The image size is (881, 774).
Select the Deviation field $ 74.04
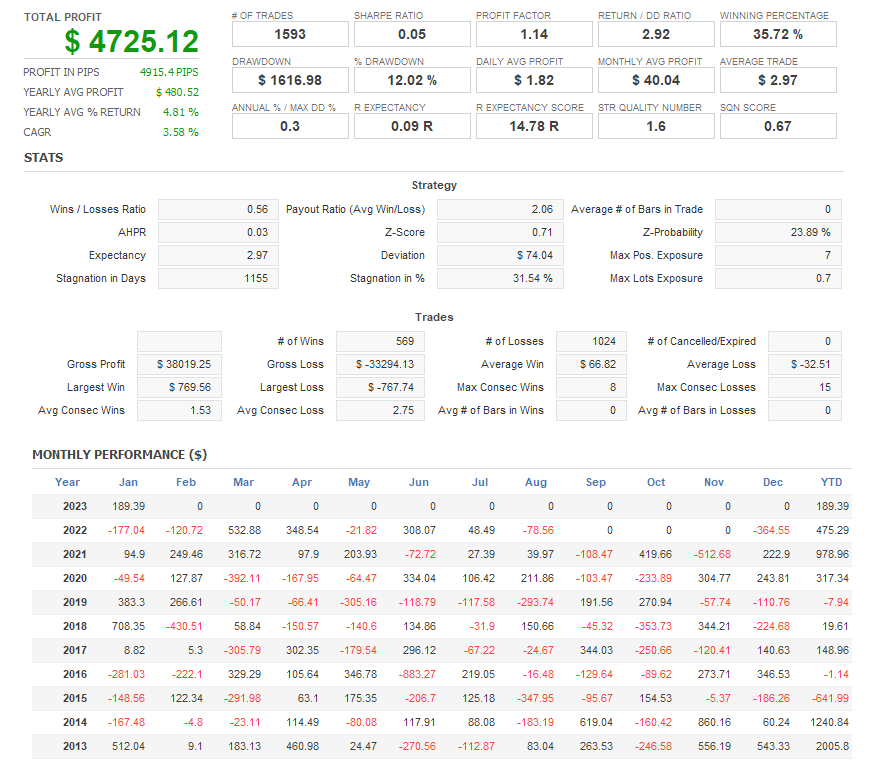click(x=500, y=256)
